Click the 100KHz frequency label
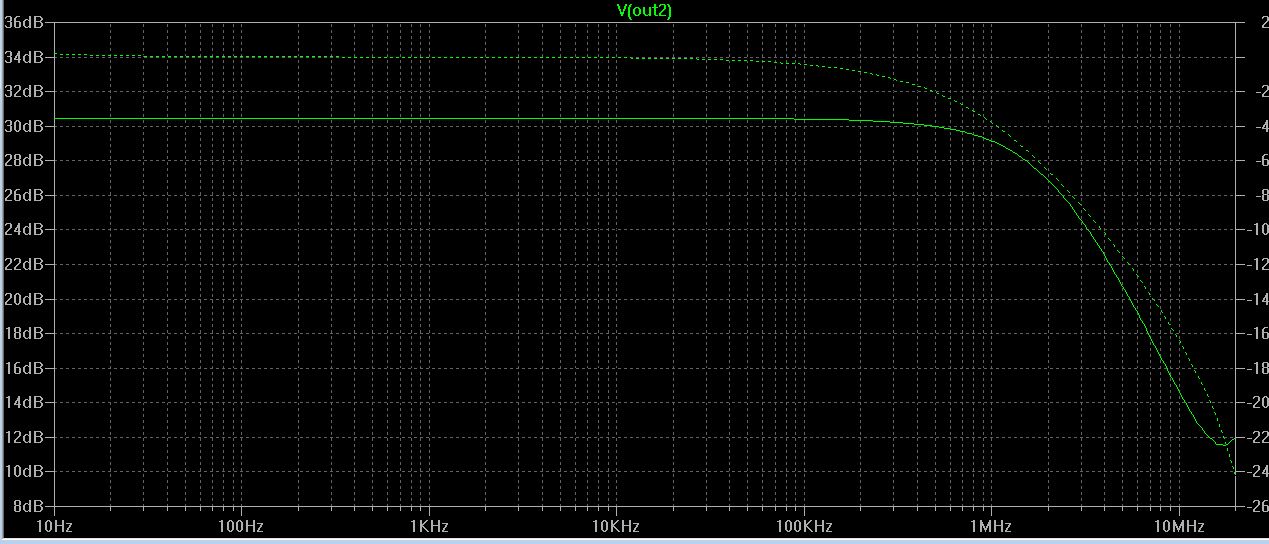This screenshot has height=544, width=1269. click(803, 526)
